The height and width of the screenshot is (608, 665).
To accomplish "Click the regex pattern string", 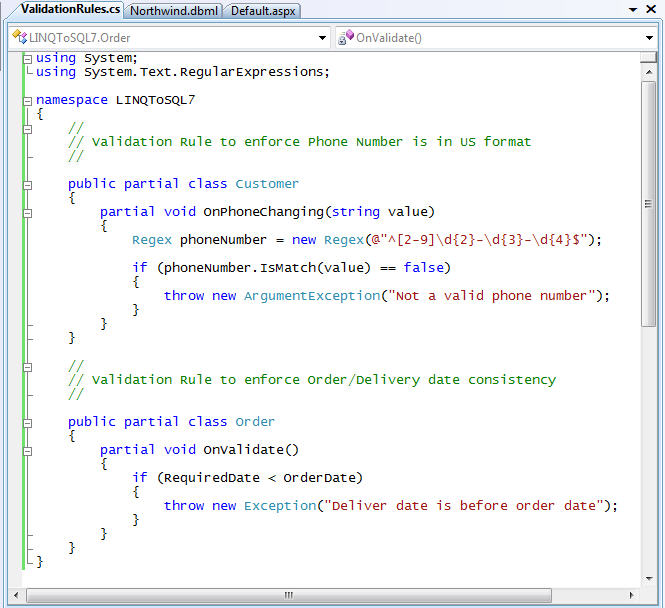I will click(479, 240).
